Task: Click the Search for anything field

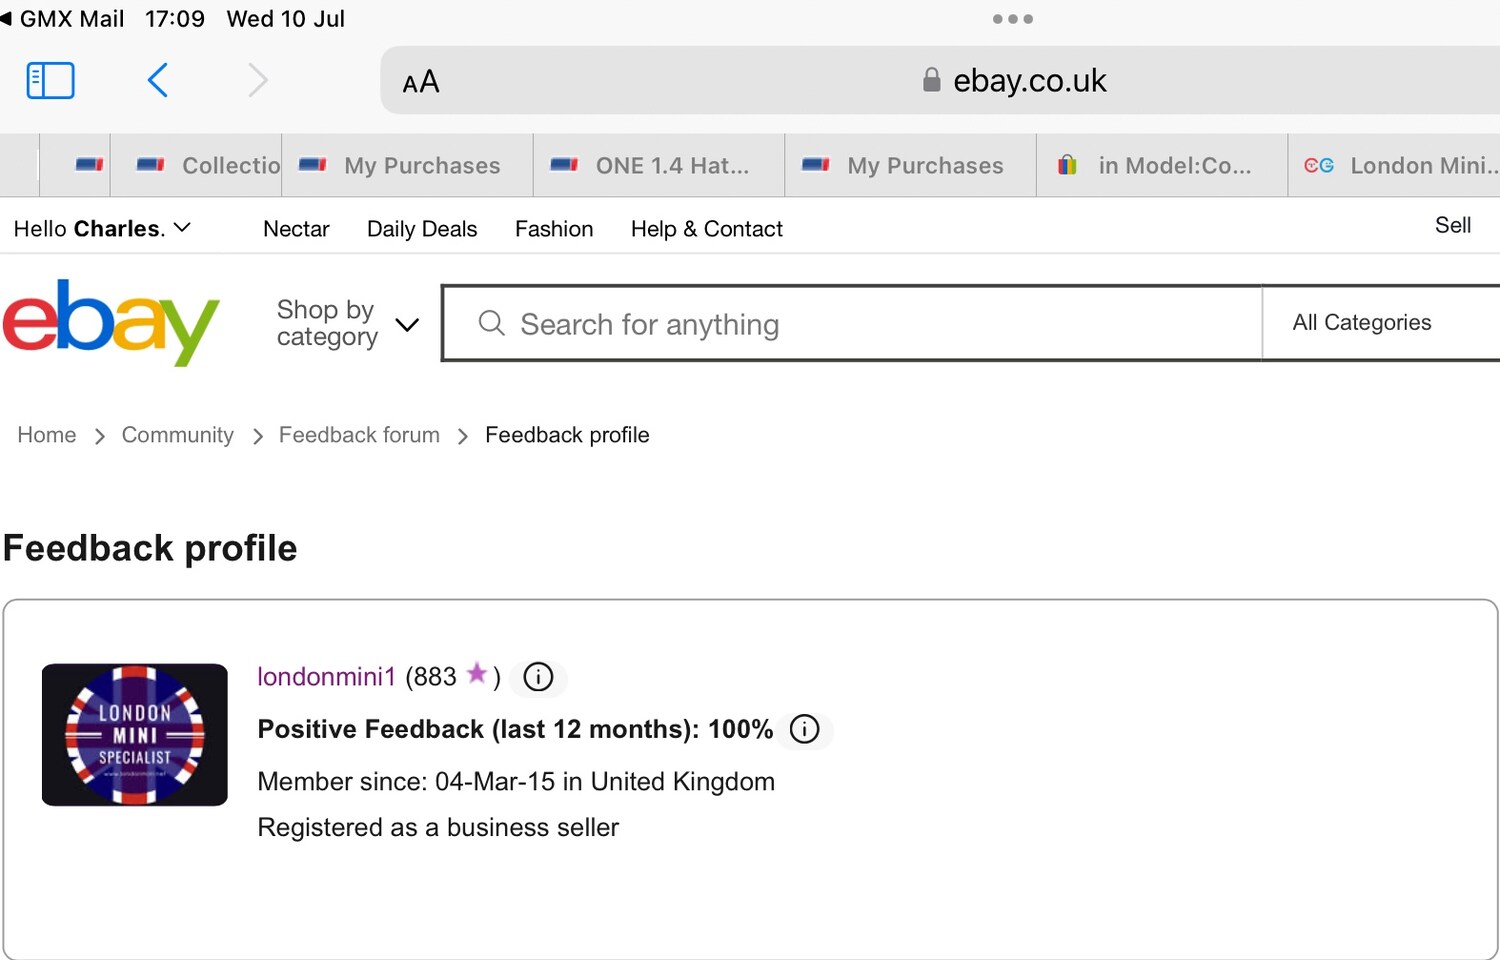Action: [x=852, y=323]
